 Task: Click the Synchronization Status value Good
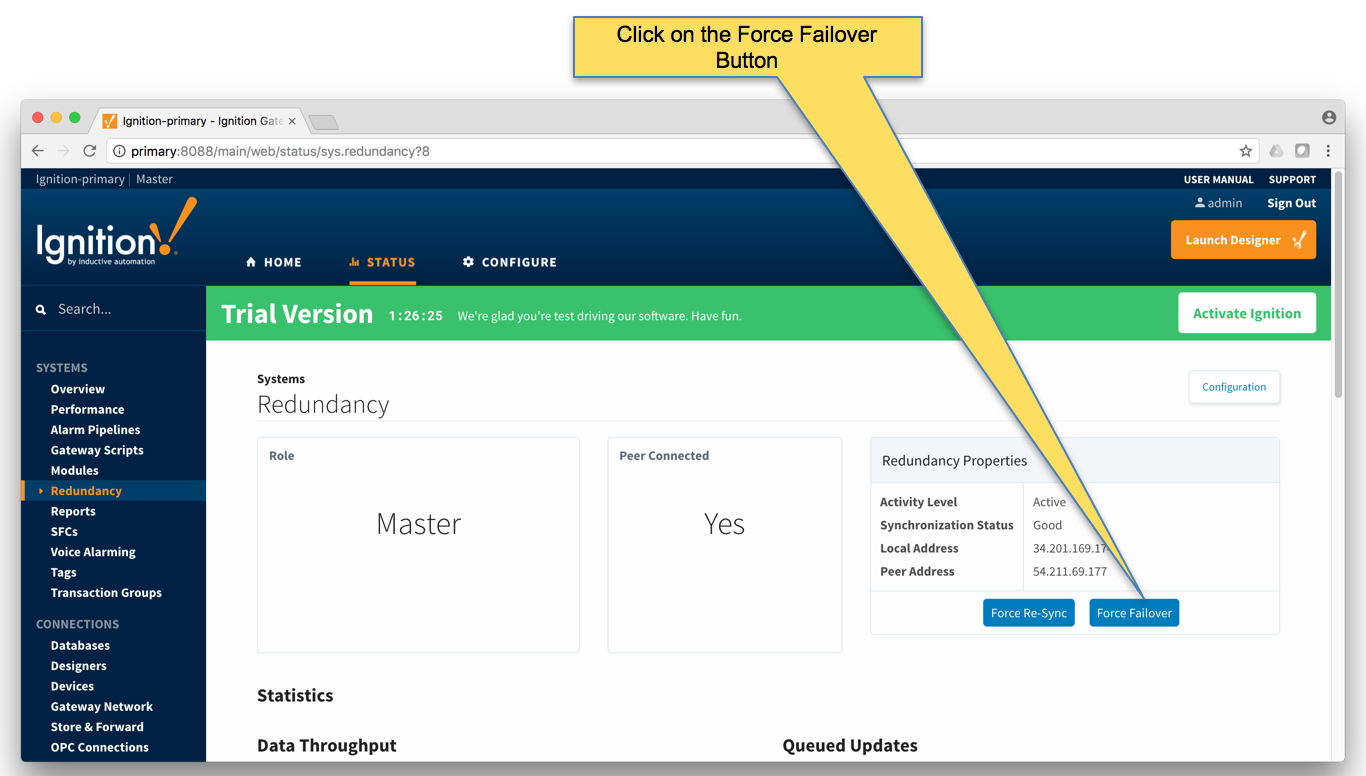[1047, 525]
